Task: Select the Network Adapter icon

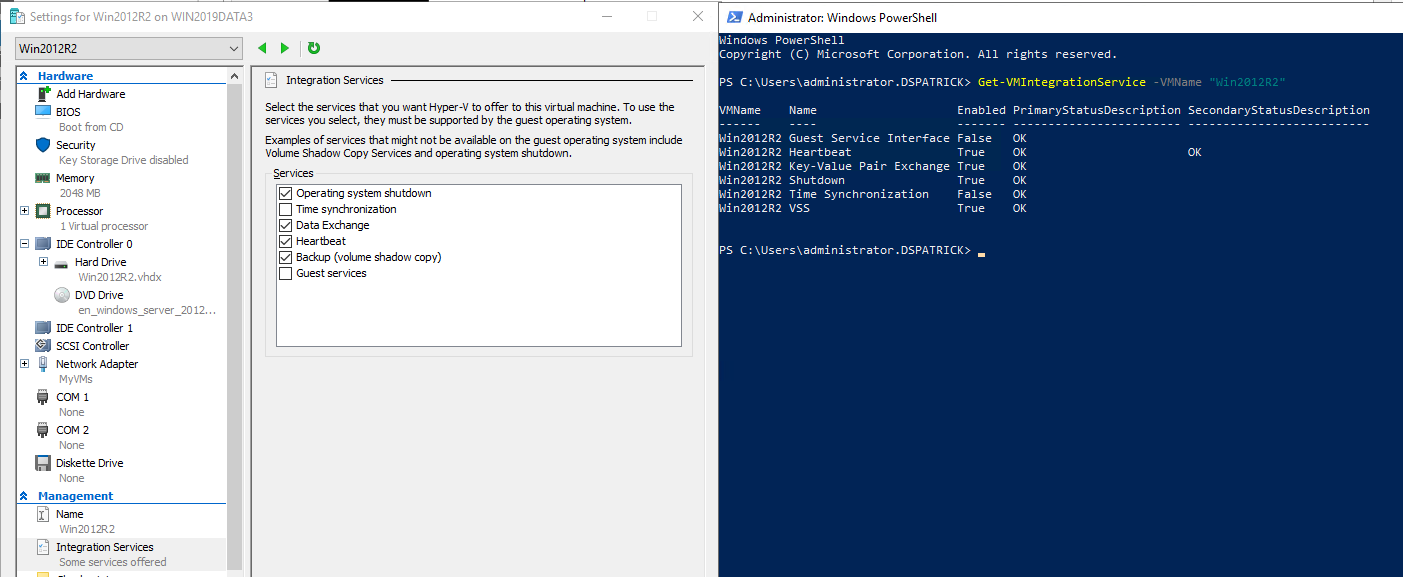Action: 43,364
